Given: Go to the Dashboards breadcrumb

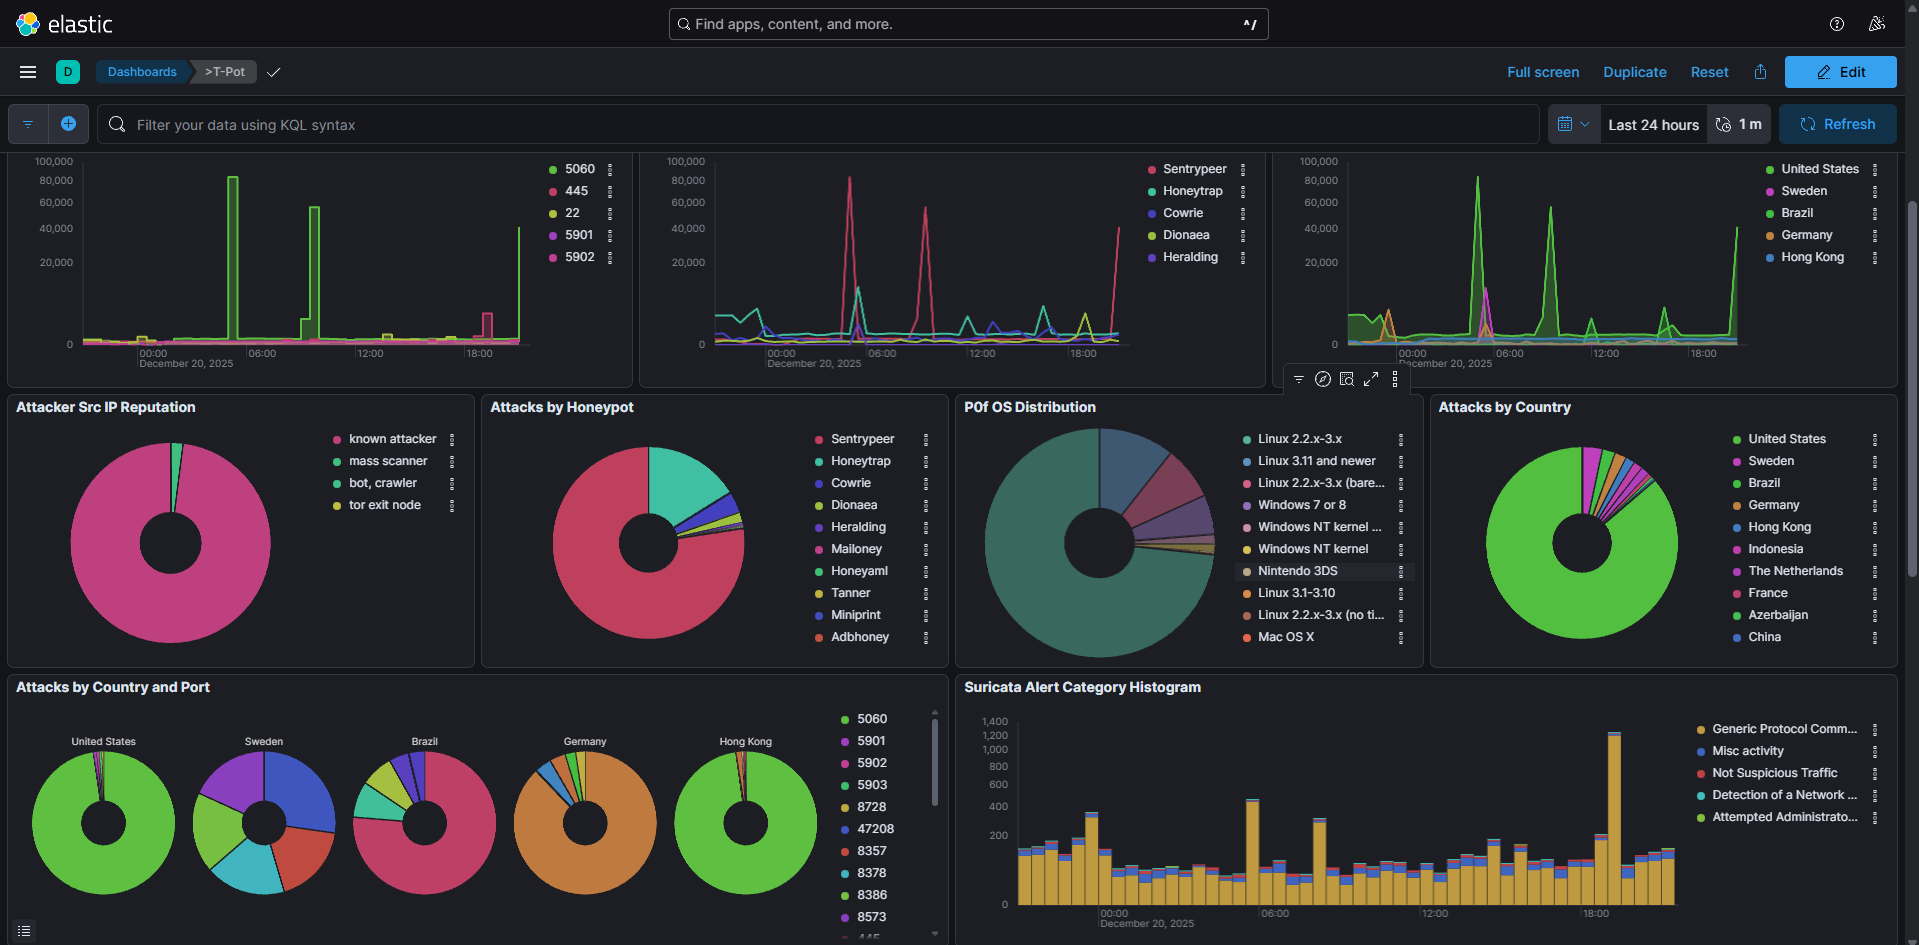Looking at the screenshot, I should pyautogui.click(x=142, y=72).
